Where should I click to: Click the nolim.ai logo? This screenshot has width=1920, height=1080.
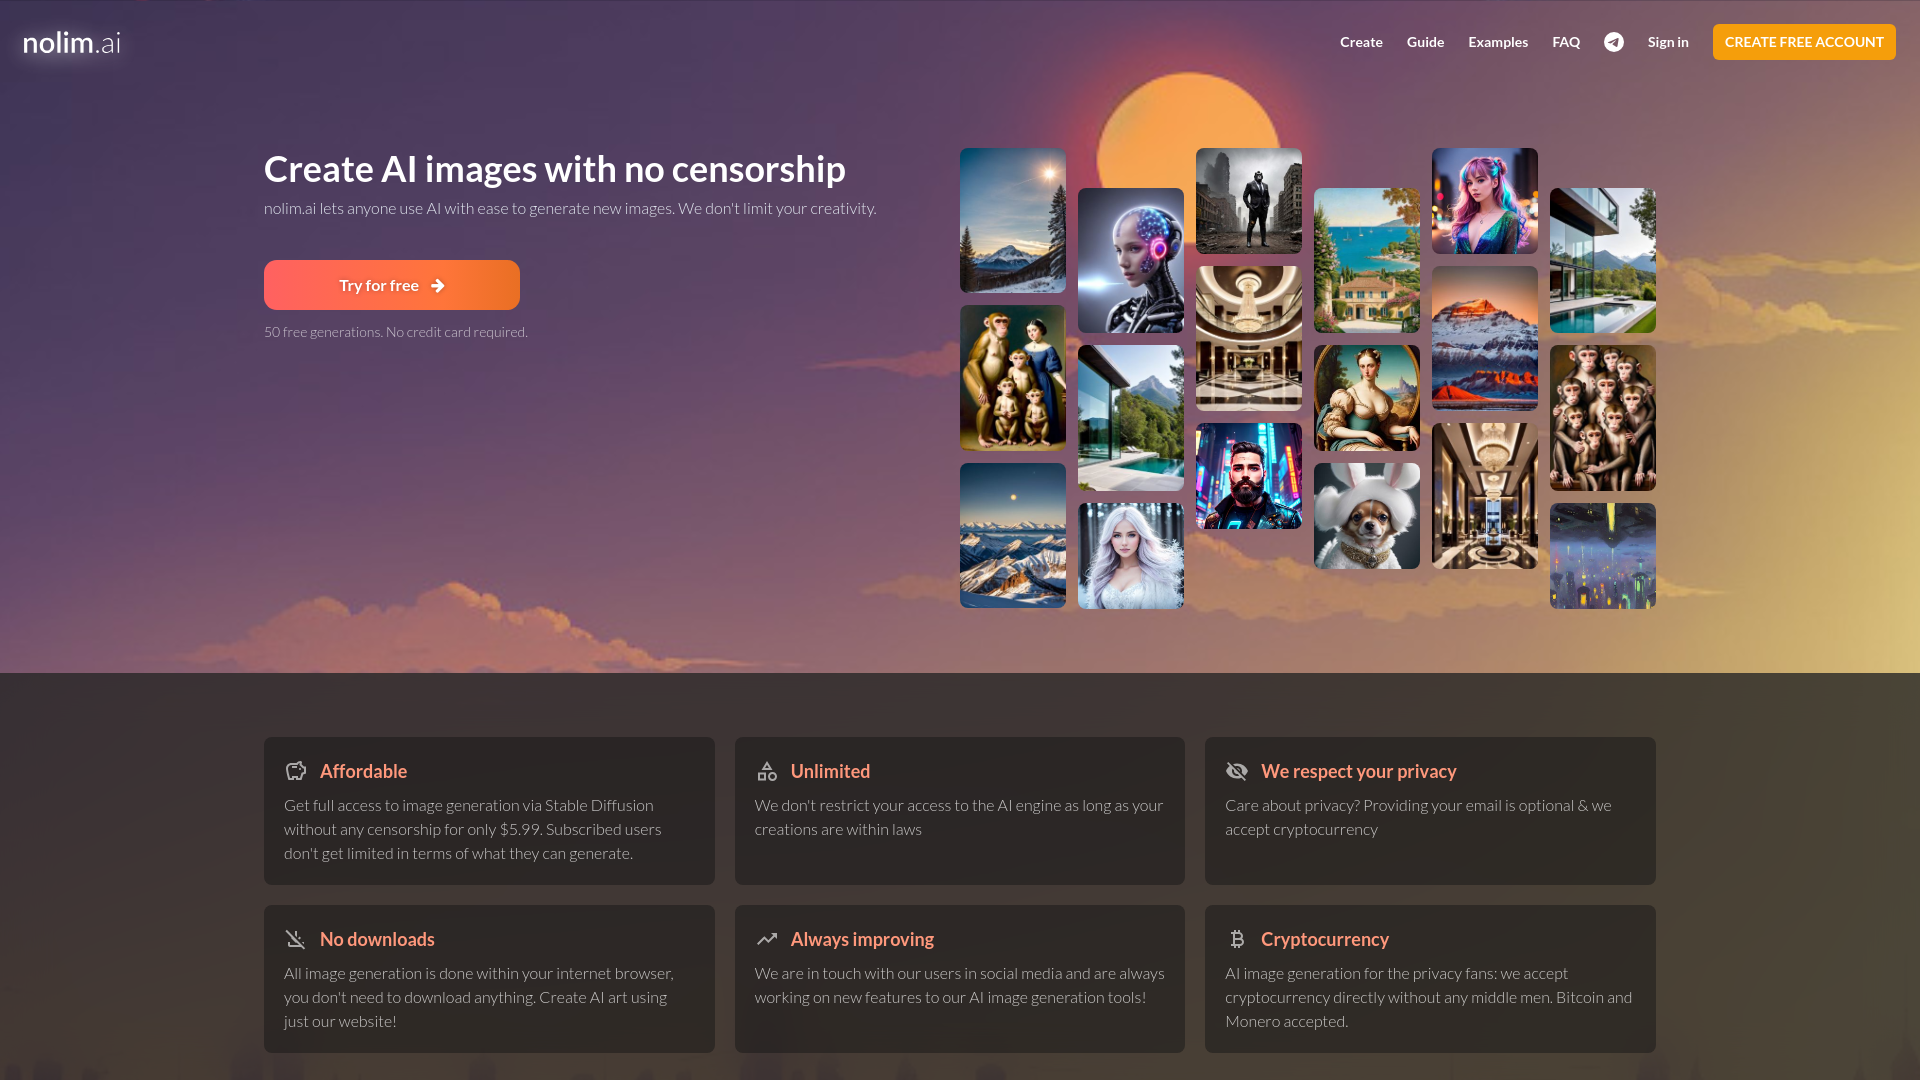pos(71,42)
